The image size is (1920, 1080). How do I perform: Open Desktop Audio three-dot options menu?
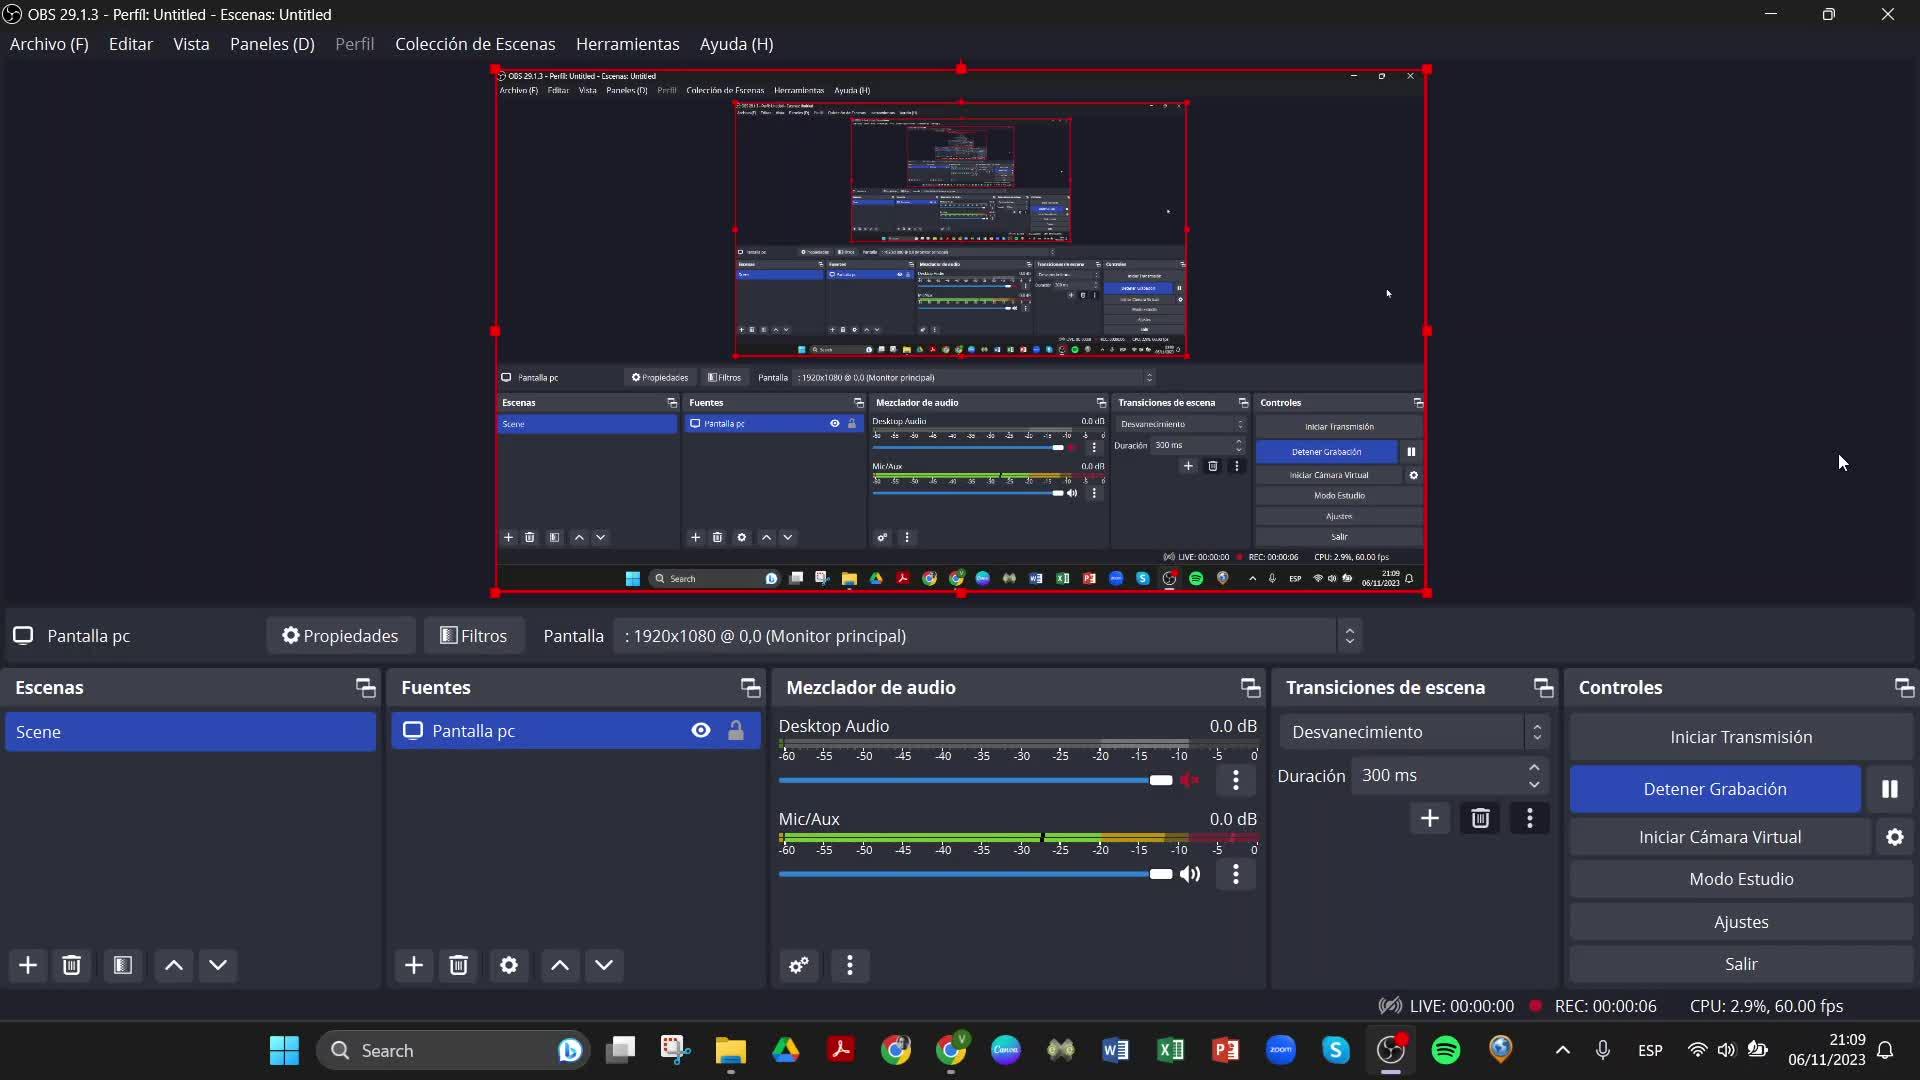[x=1236, y=780]
